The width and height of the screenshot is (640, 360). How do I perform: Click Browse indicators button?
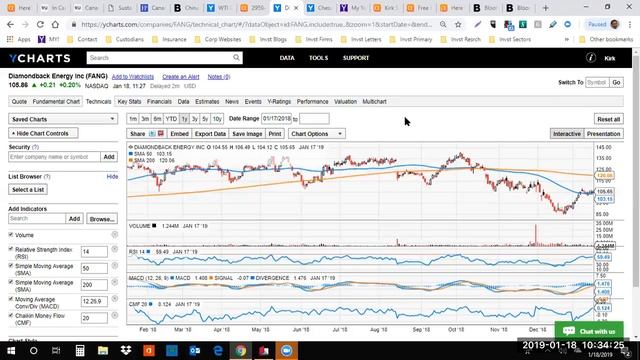(x=102, y=219)
